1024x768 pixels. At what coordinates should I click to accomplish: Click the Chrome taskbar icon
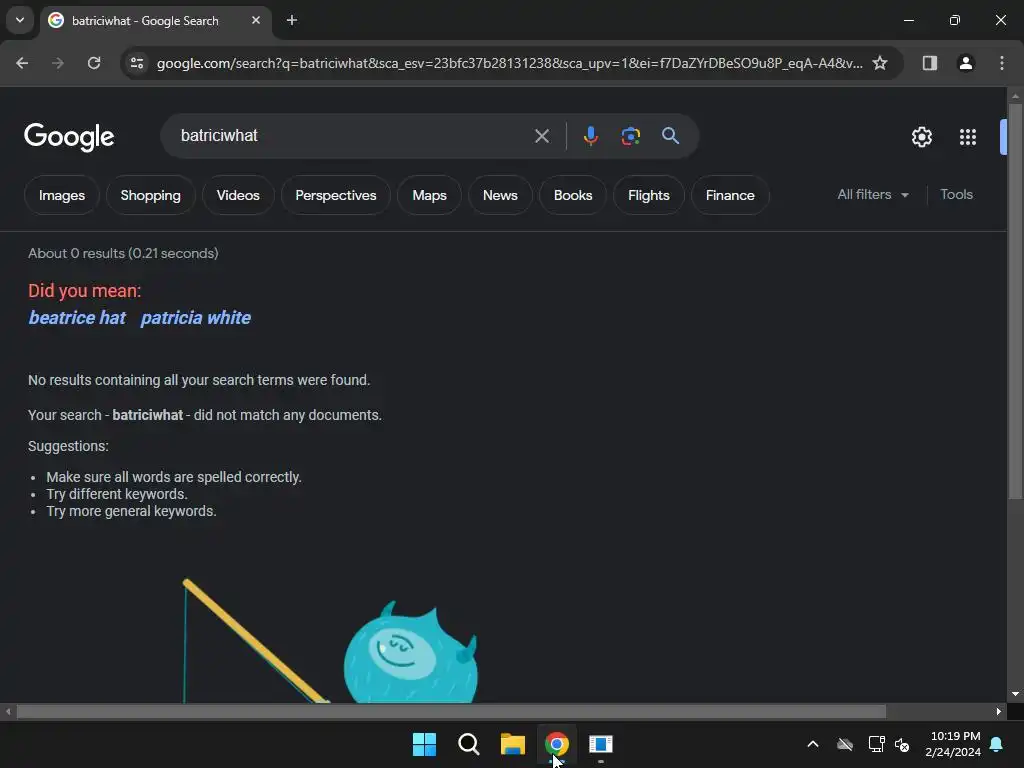pyautogui.click(x=556, y=744)
